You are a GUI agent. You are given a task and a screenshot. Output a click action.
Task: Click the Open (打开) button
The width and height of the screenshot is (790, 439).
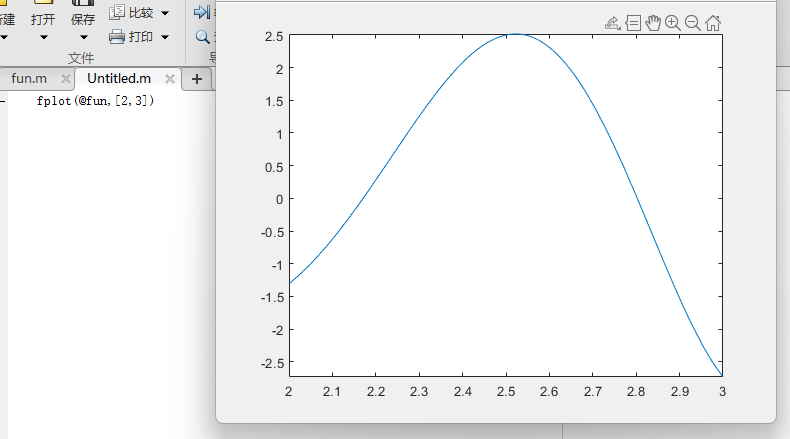[43, 19]
